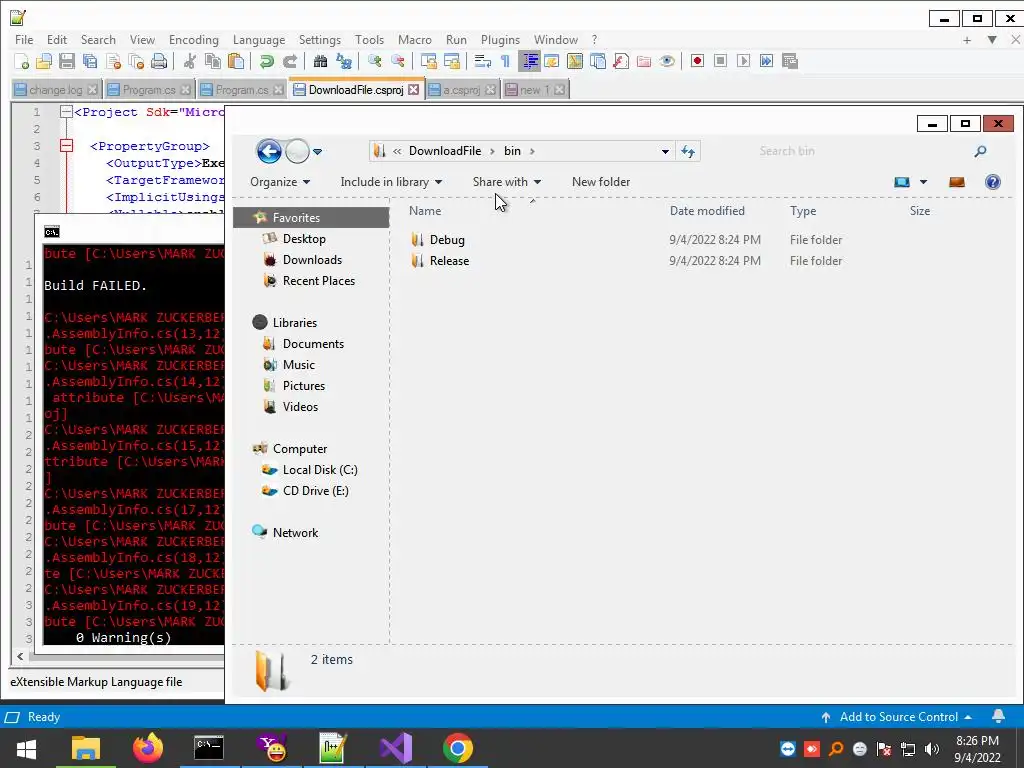Toggle the indent guide toolbar button

(529, 61)
